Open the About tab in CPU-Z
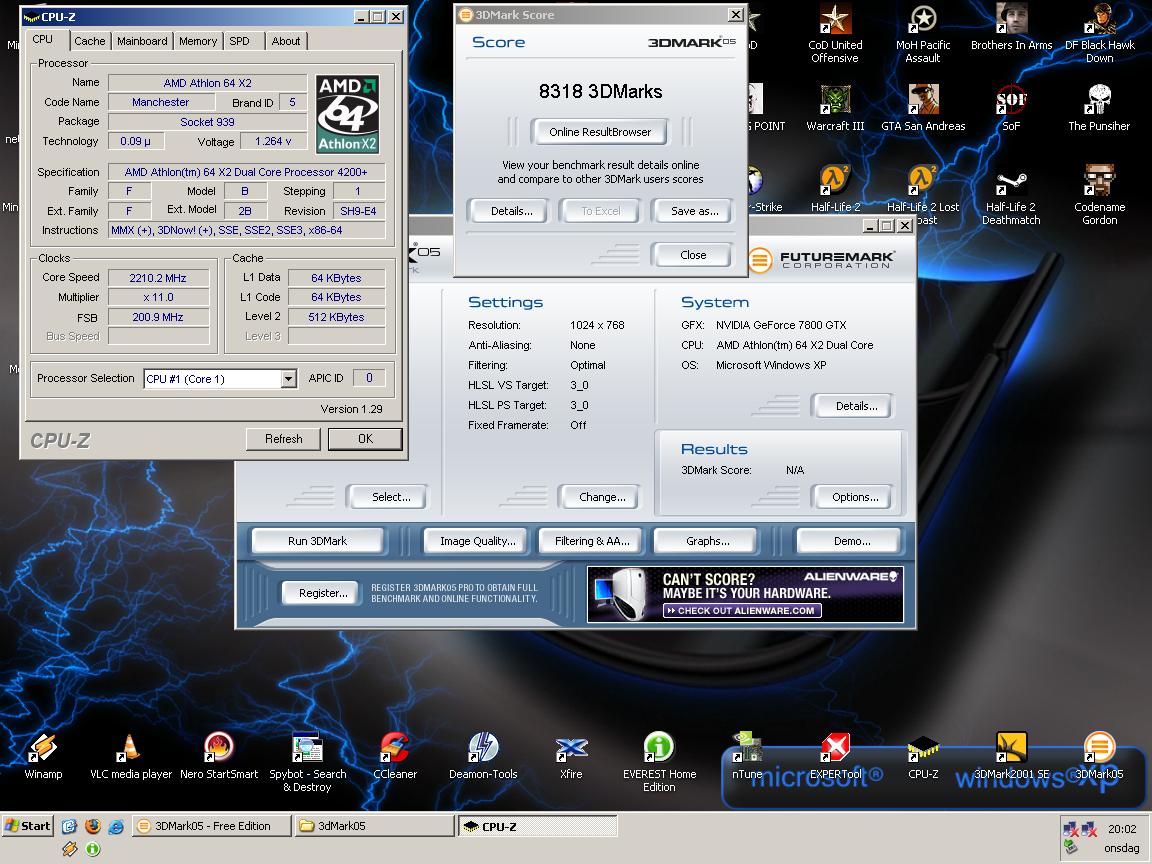The width and height of the screenshot is (1152, 864). click(x=286, y=41)
